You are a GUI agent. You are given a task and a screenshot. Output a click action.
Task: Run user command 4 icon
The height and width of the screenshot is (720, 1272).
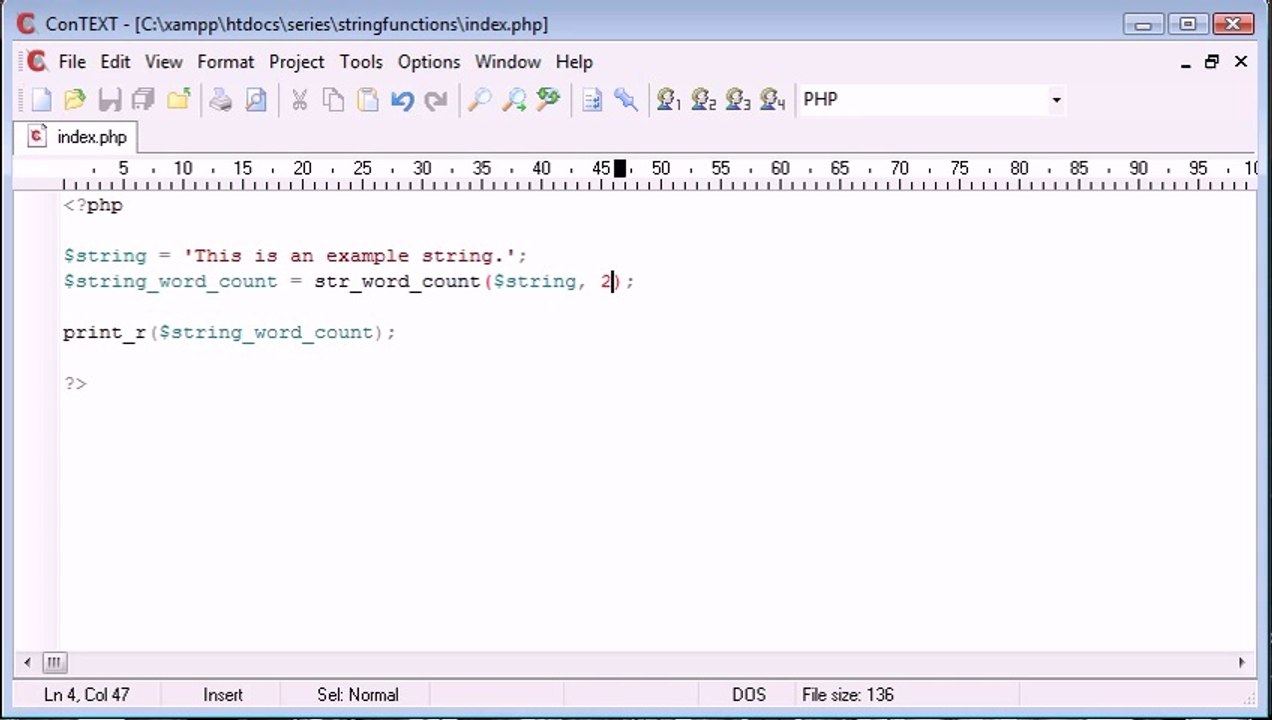(772, 99)
